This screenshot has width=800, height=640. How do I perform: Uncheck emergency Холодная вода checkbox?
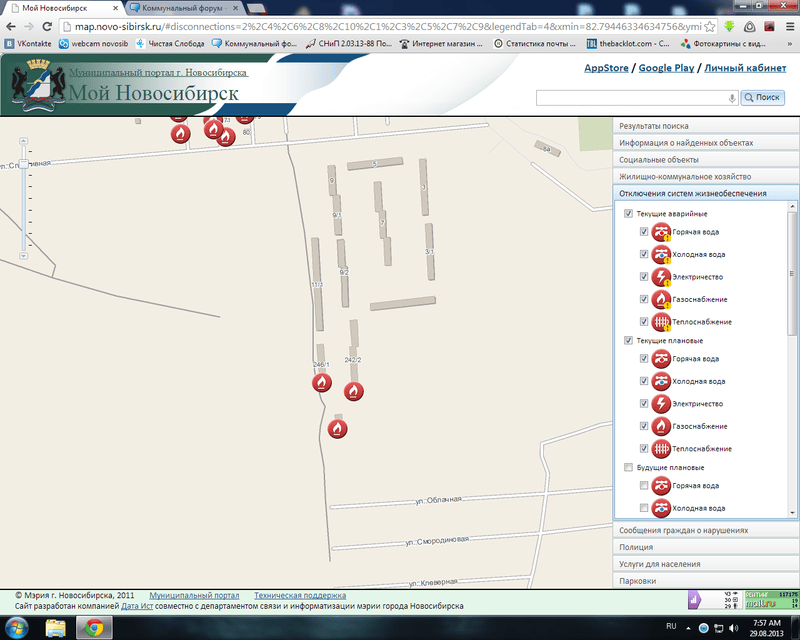tap(644, 254)
